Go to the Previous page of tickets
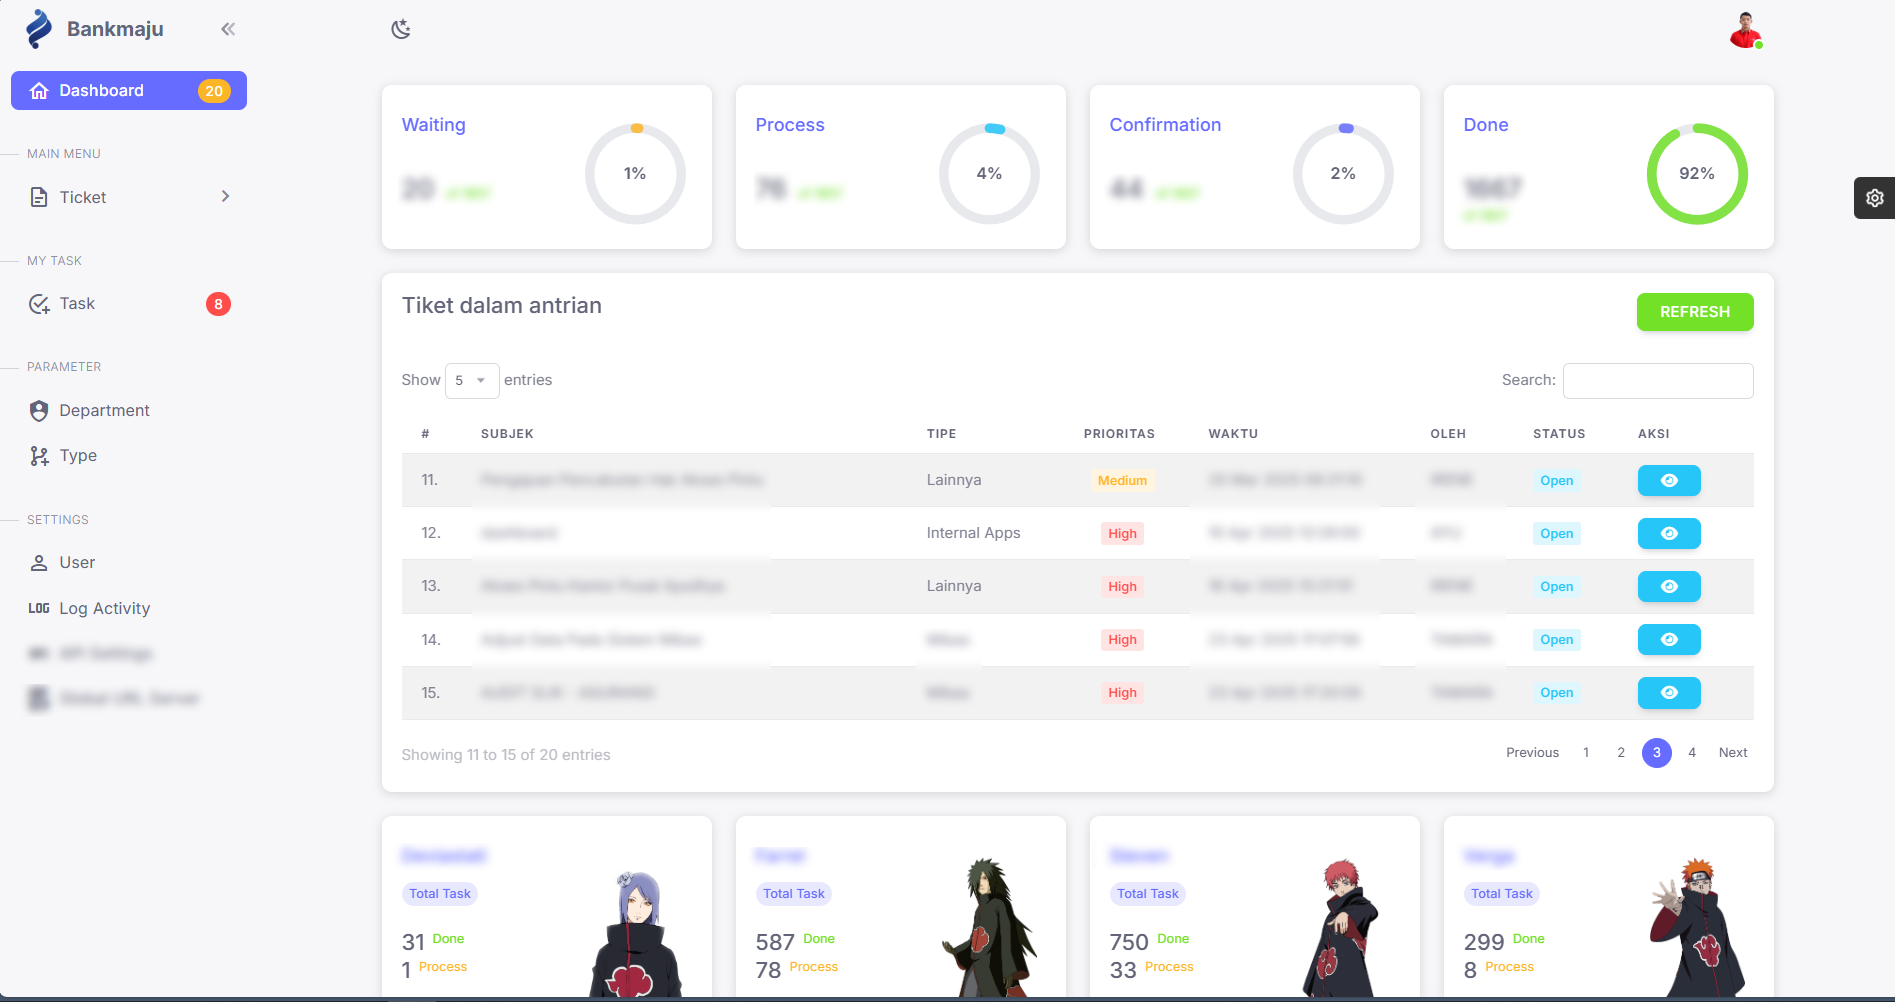 pyautogui.click(x=1532, y=752)
